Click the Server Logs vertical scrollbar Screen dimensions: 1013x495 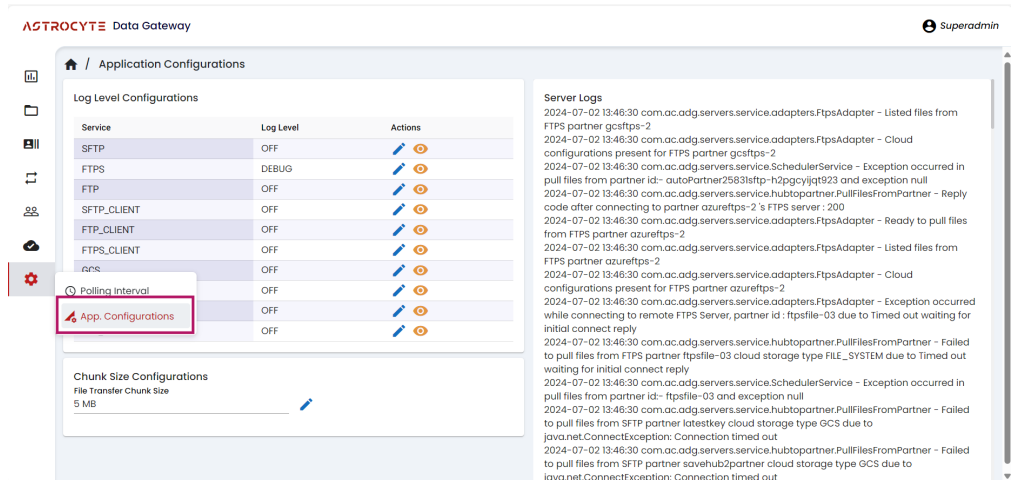(x=992, y=105)
